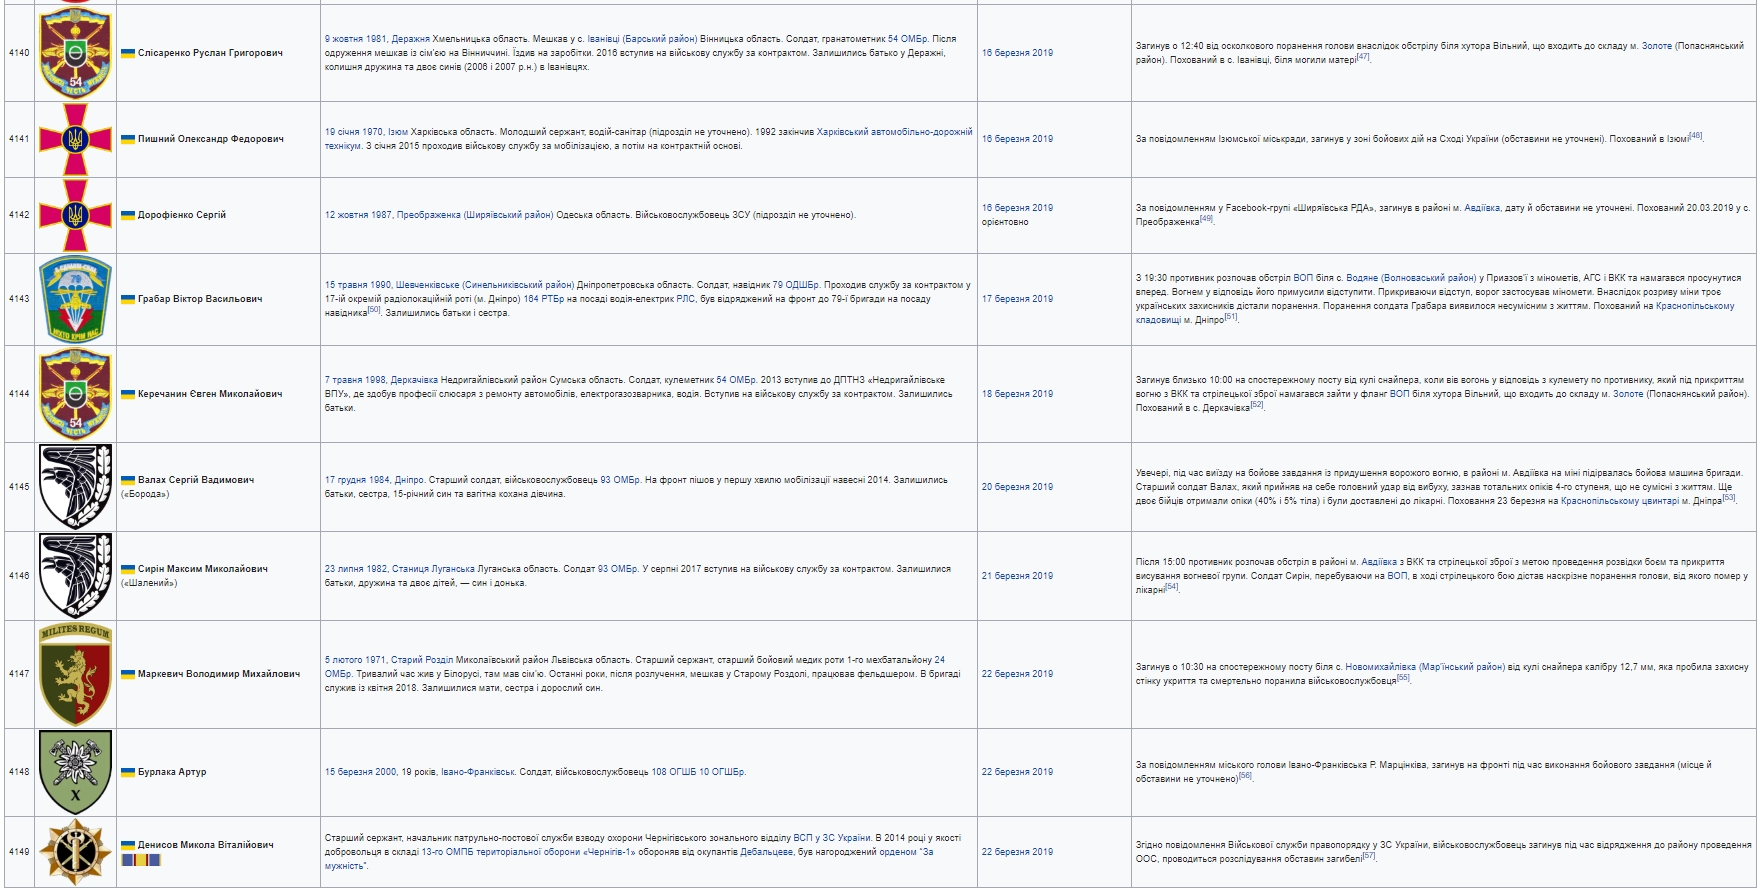Open the edelweiss emblem in row 4148
The image size is (1761, 892).
(x=75, y=772)
